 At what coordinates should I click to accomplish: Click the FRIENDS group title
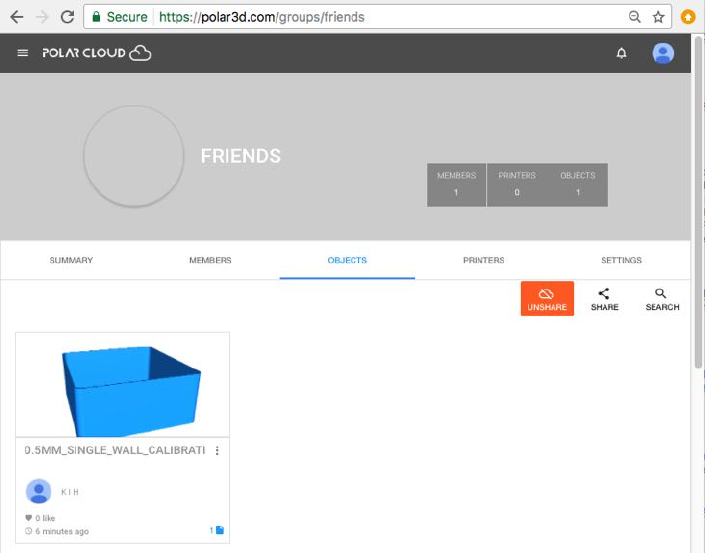[241, 156]
